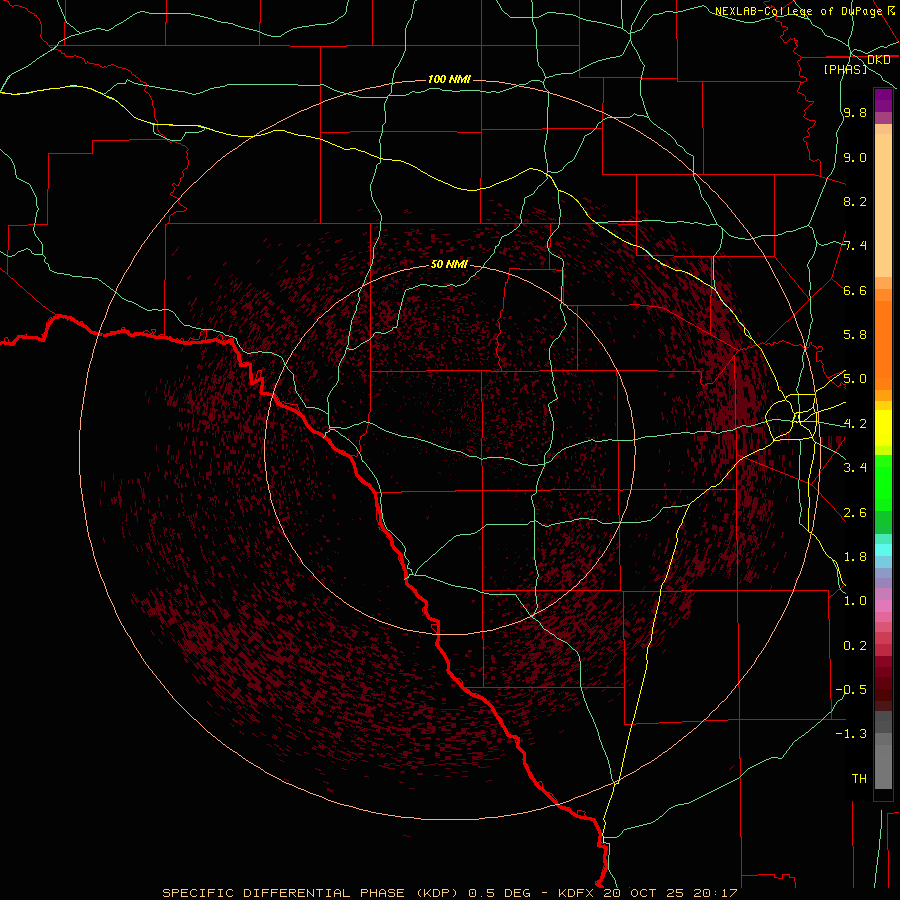
Task: Click the DKD label above the color scale
Action: pos(879,60)
